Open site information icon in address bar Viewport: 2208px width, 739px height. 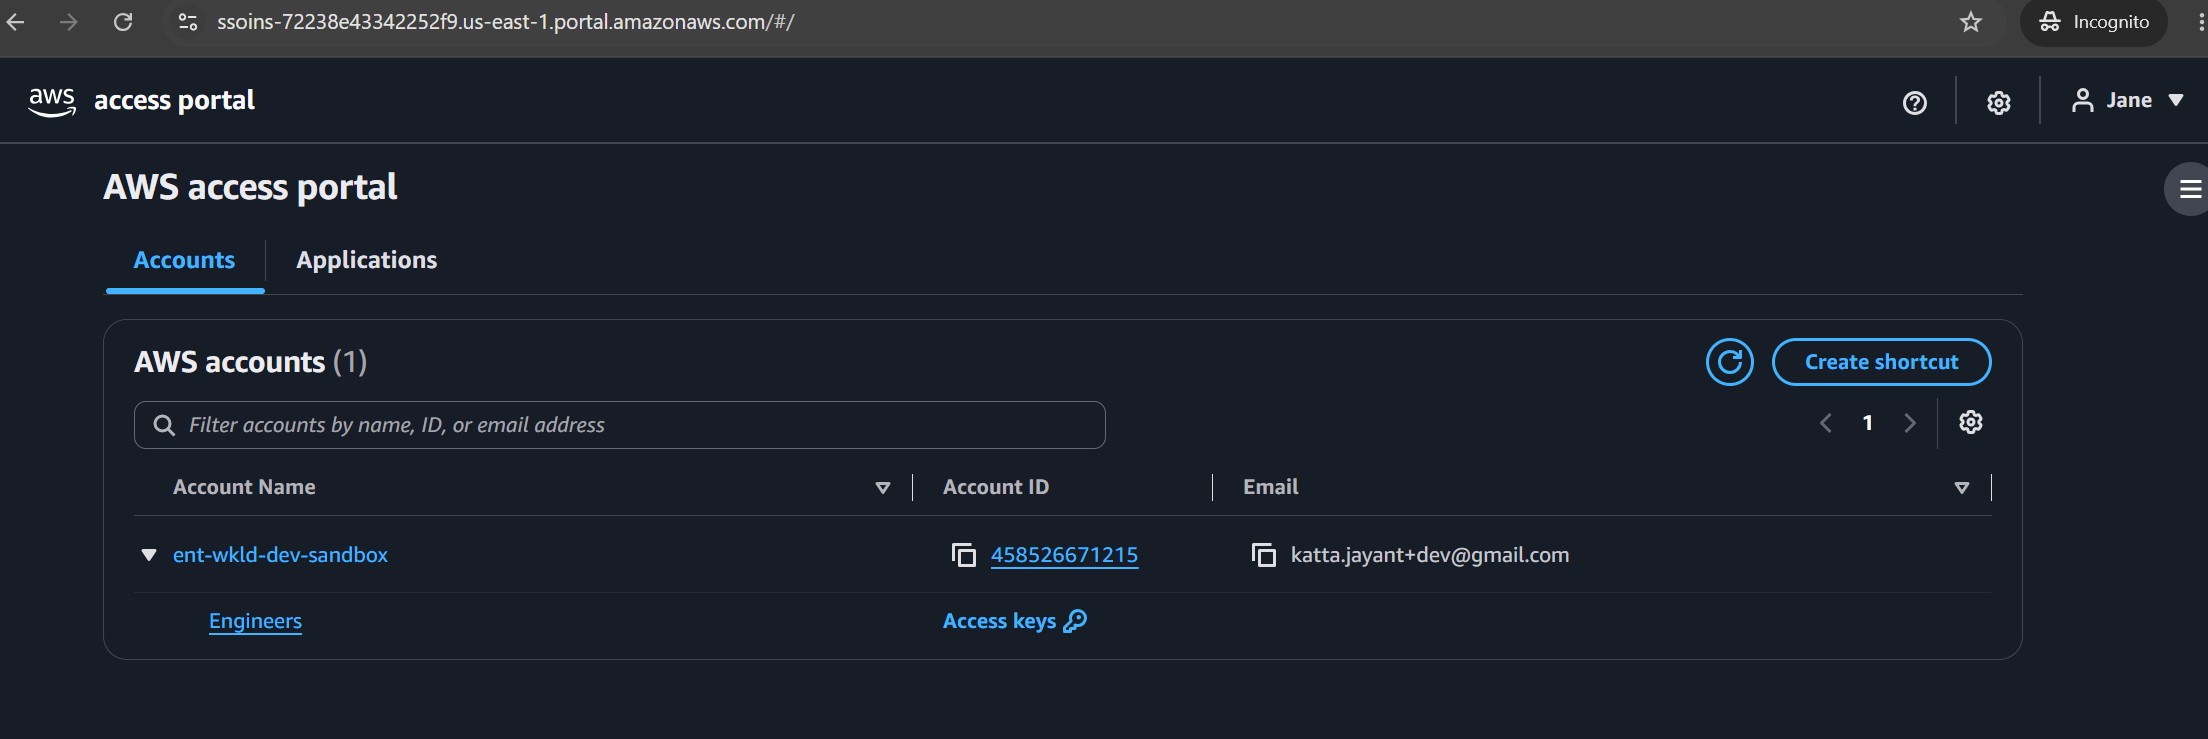tap(188, 22)
